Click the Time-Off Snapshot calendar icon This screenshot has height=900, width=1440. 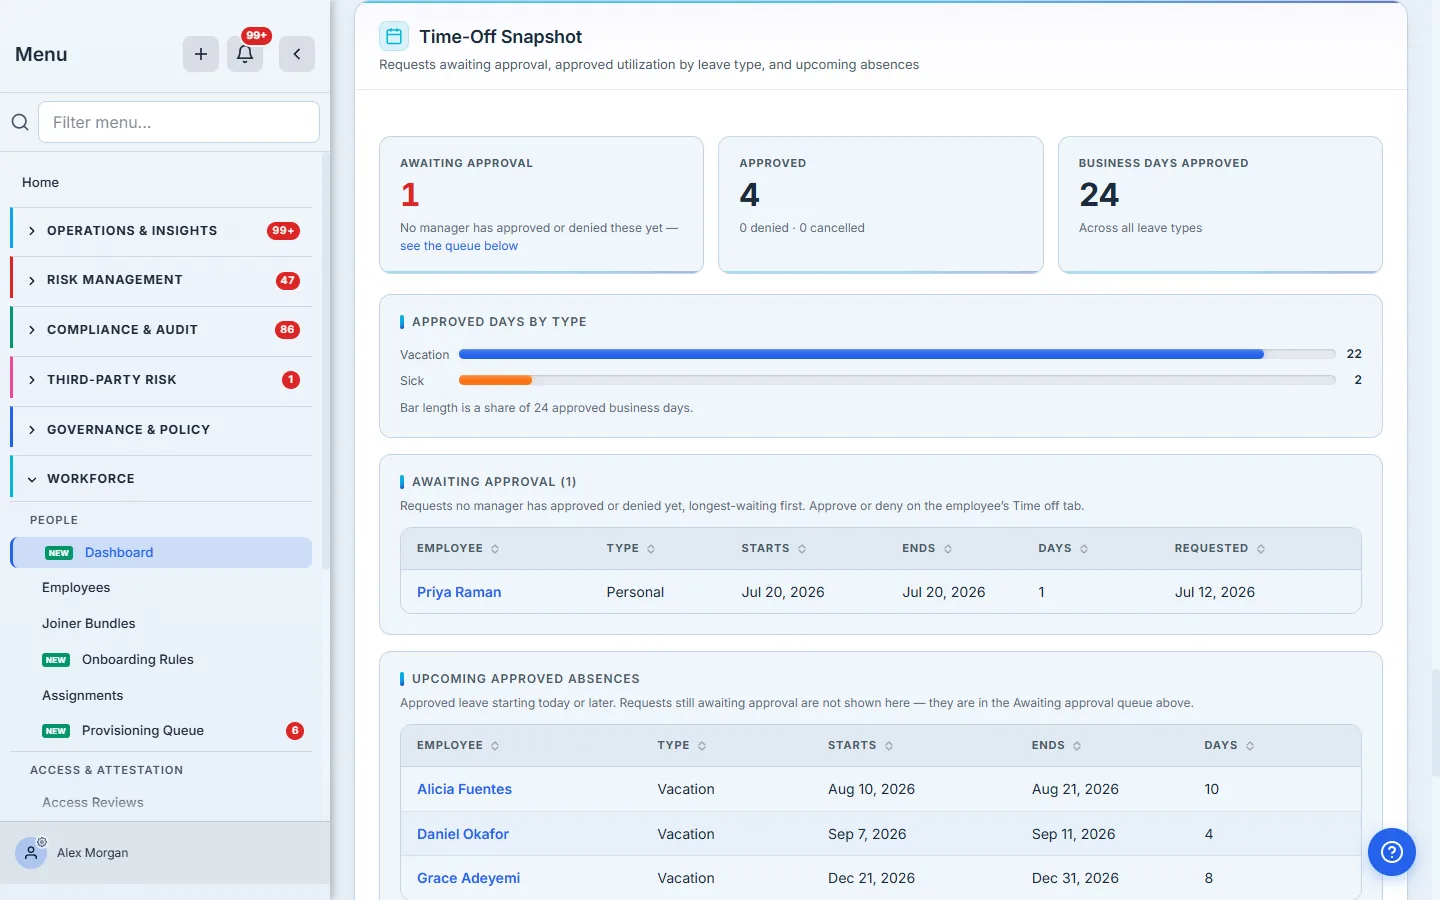394,37
